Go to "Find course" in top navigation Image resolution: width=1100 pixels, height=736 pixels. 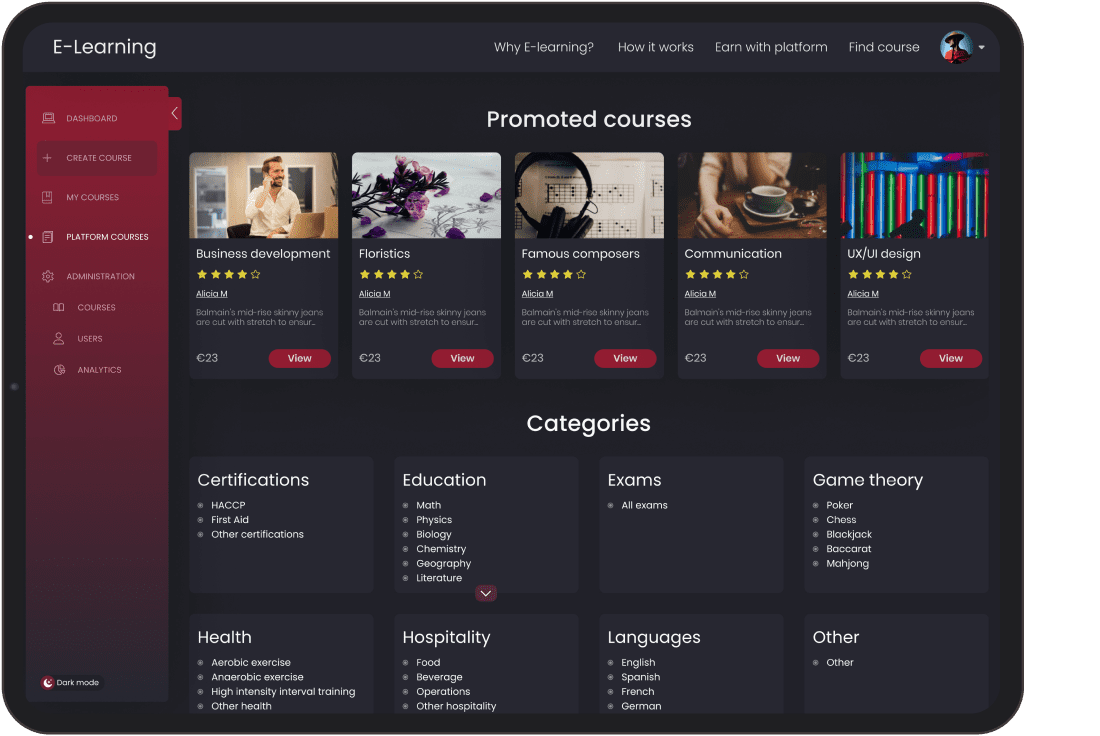click(x=884, y=47)
